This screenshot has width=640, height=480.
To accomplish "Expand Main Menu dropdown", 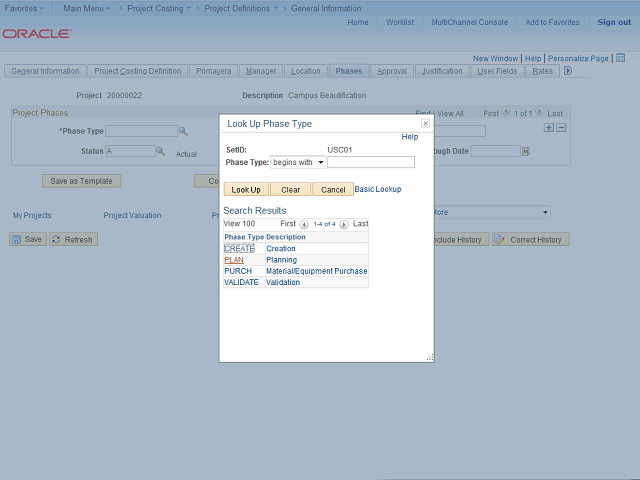I will pos(87,8).
